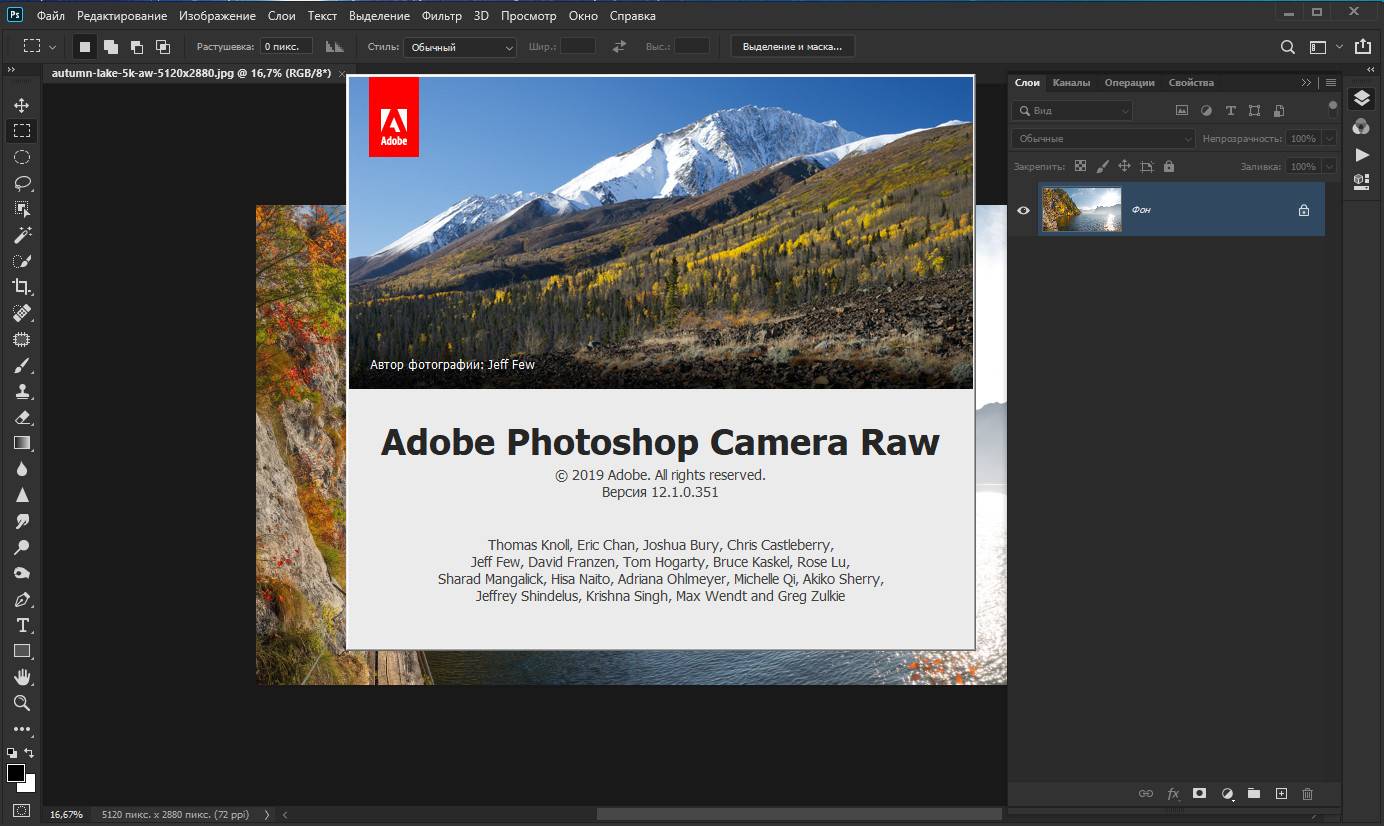Viewport: 1384px width, 826px height.
Task: Open the Заливка fill slider arrow
Action: (x=1329, y=167)
